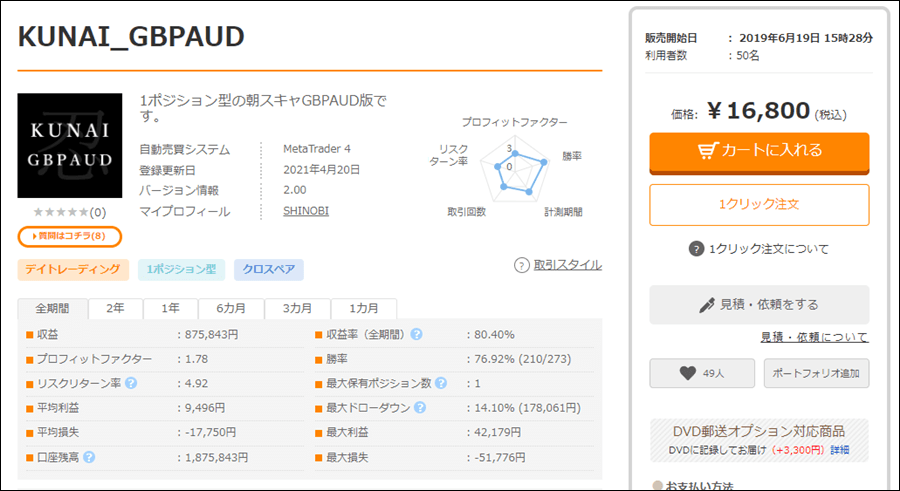Viewport: 900px width, 491px height.
Task: Select the 全期間 tab
Action: coord(52,308)
